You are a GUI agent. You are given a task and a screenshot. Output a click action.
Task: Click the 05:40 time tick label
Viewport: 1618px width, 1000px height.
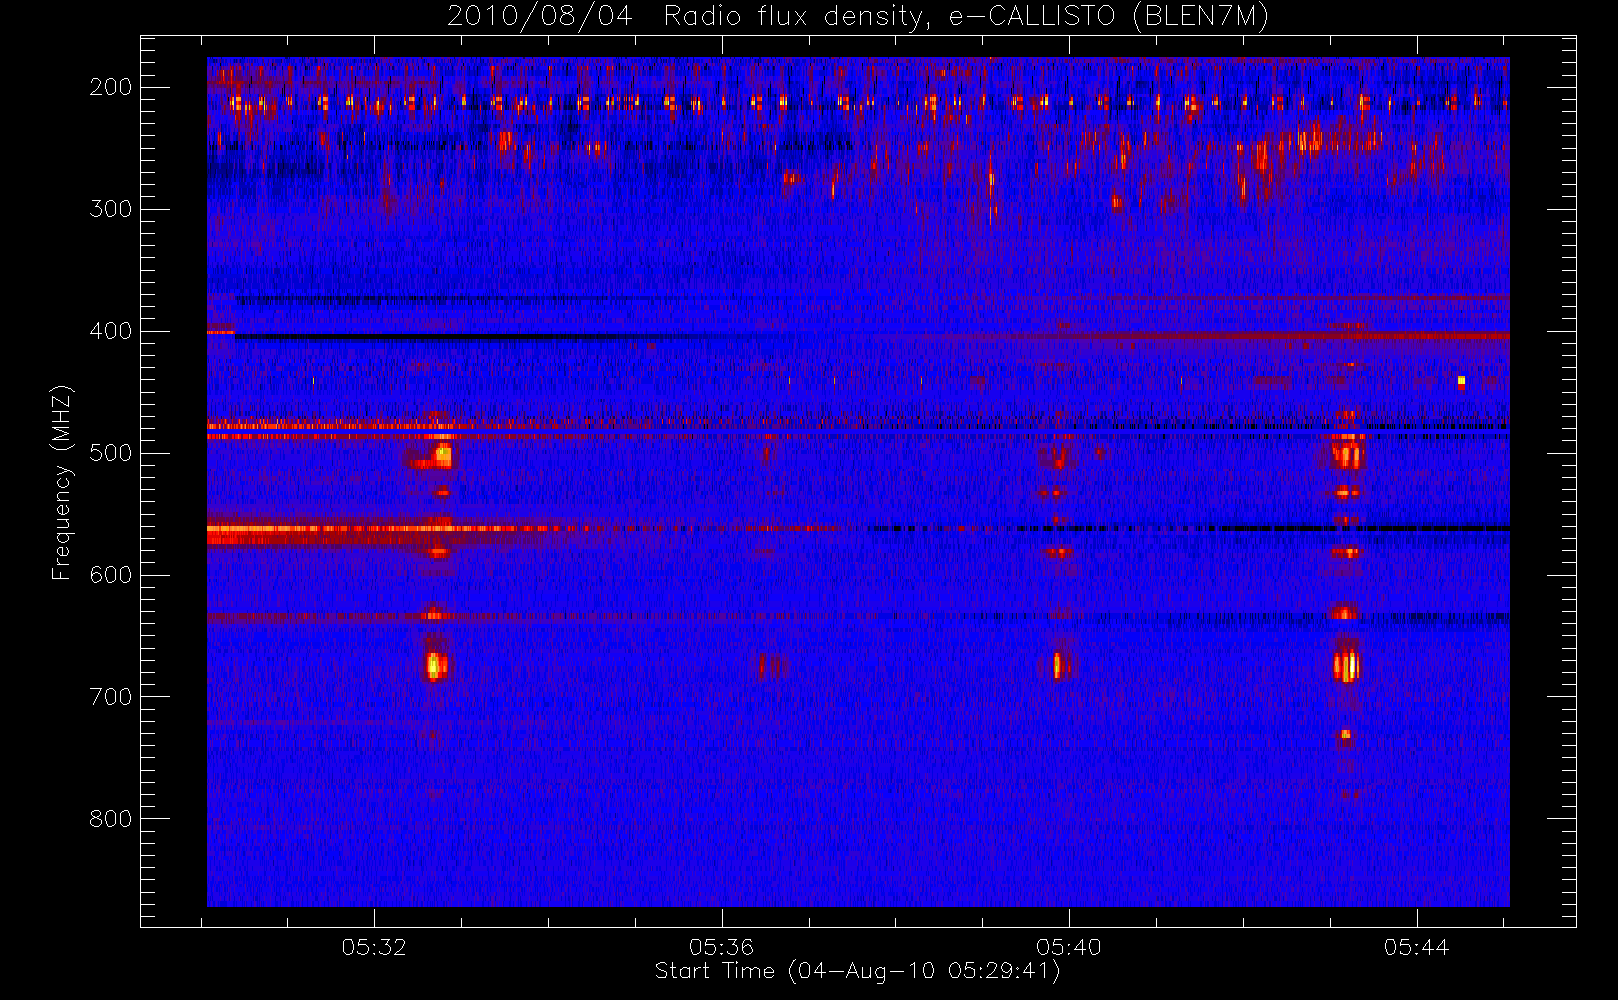1069,947
